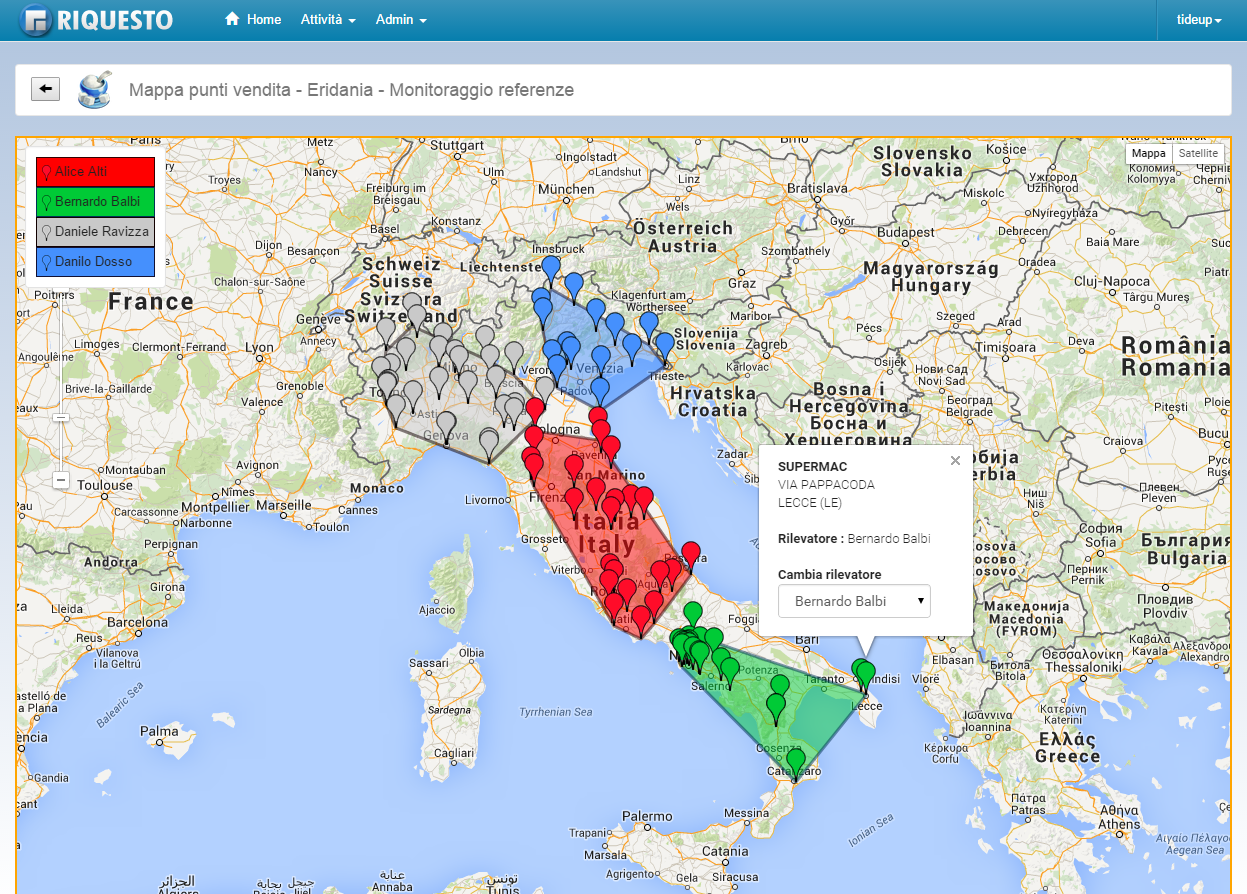Click the red marker icon in Alice Alti legend

(x=46, y=172)
